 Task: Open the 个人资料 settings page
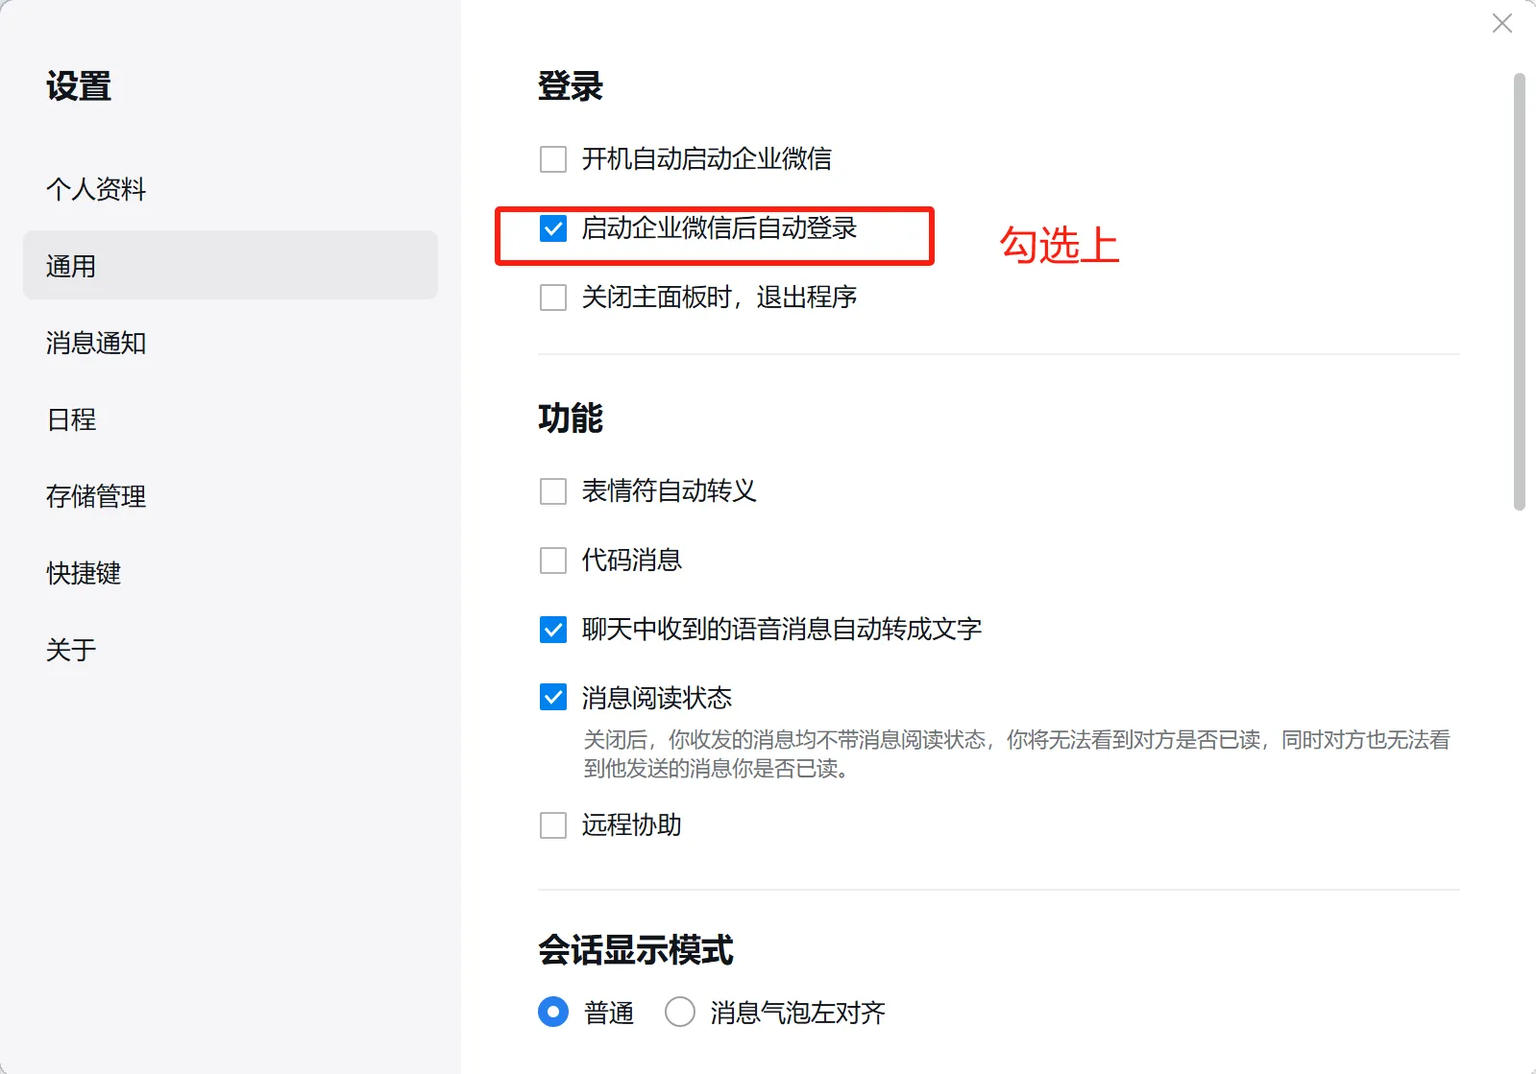[x=230, y=189]
